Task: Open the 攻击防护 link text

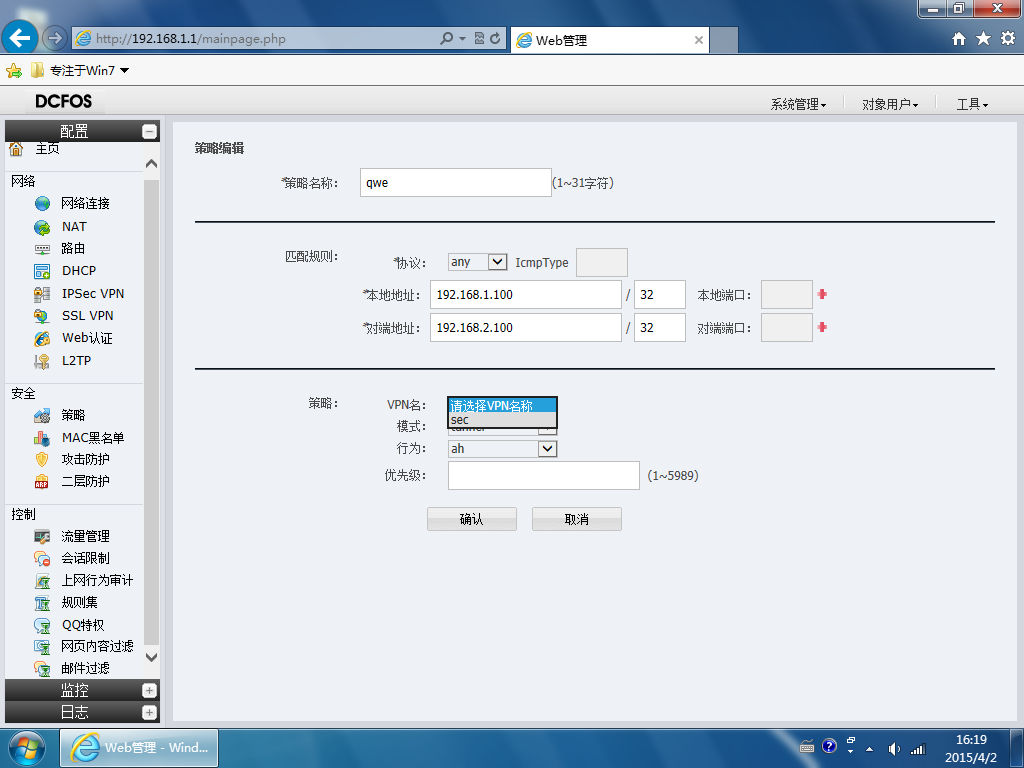Action: [x=86, y=460]
